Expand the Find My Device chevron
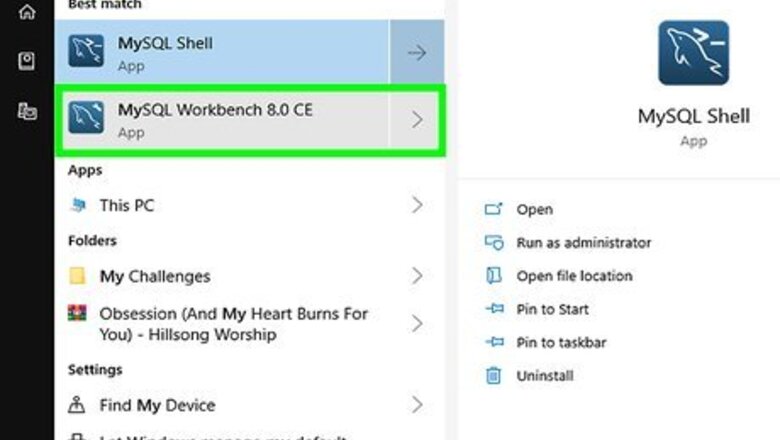 [417, 405]
